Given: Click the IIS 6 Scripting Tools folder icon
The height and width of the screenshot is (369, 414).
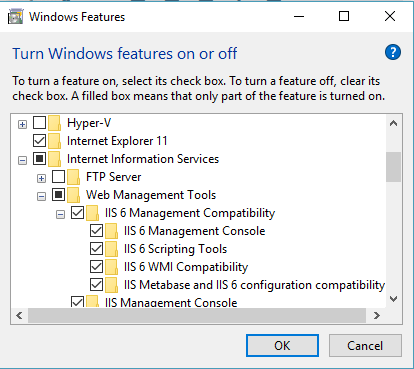Looking at the screenshot, I should click(112, 249).
